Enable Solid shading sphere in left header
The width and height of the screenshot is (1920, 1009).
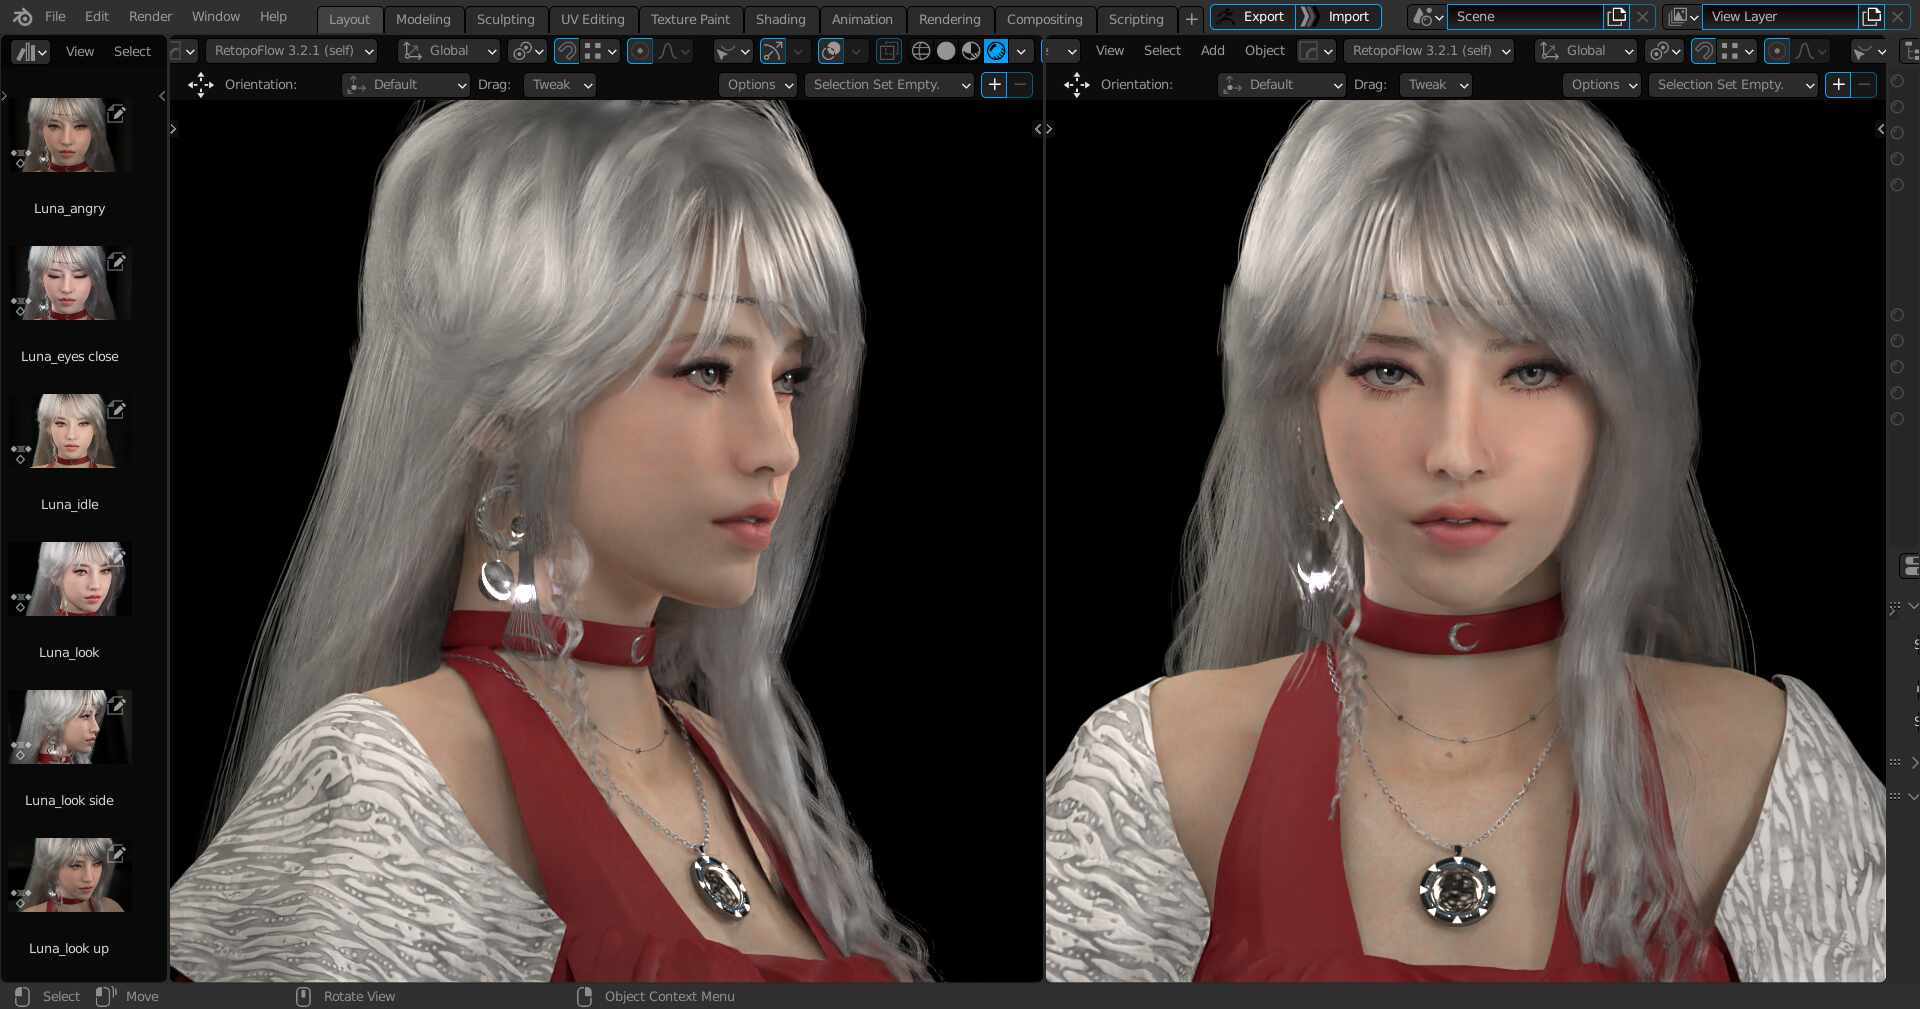click(x=946, y=51)
